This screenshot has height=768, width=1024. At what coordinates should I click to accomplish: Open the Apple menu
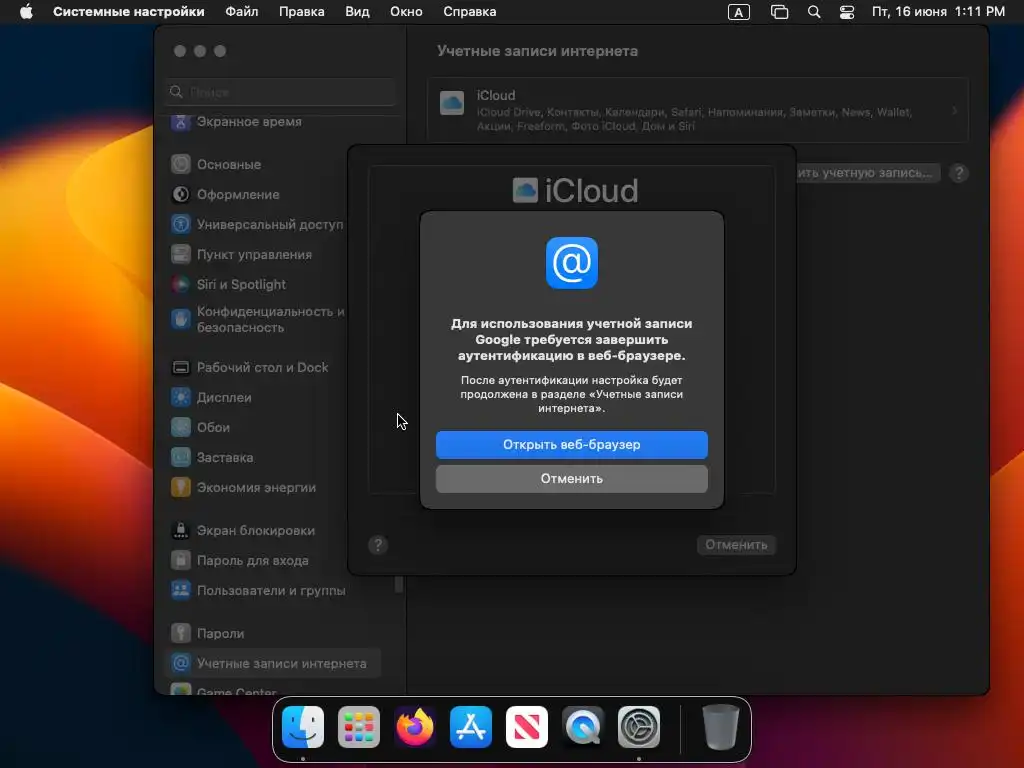pyautogui.click(x=26, y=12)
